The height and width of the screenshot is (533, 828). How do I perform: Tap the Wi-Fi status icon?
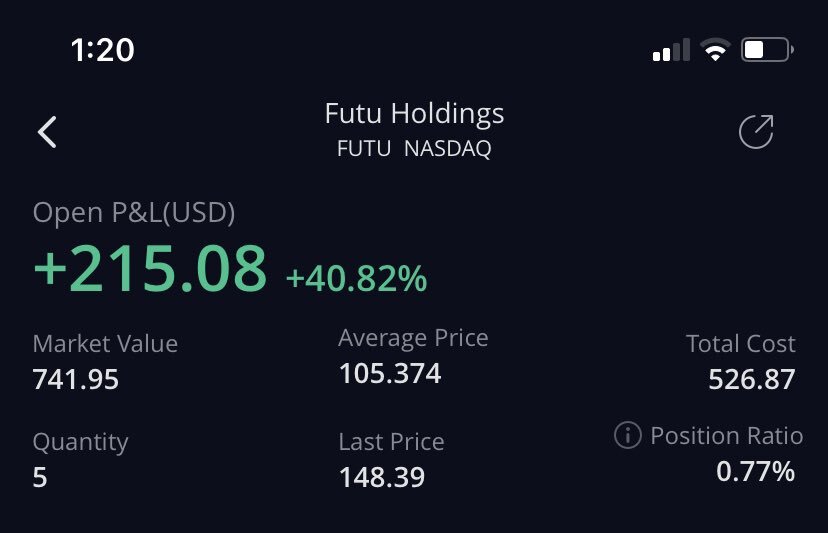(x=715, y=50)
